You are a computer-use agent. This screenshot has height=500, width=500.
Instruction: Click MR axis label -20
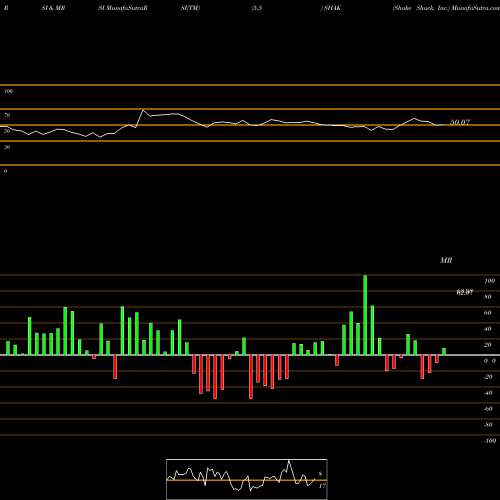point(488,377)
